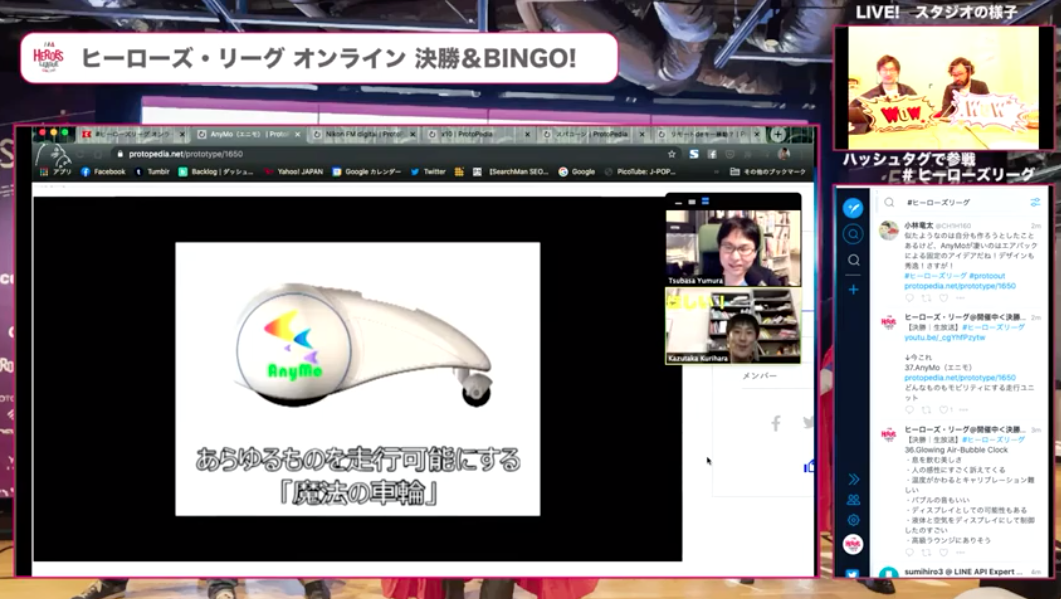The width and height of the screenshot is (1061, 599).
Task: Minimize the floating video panel
Action: (679, 202)
